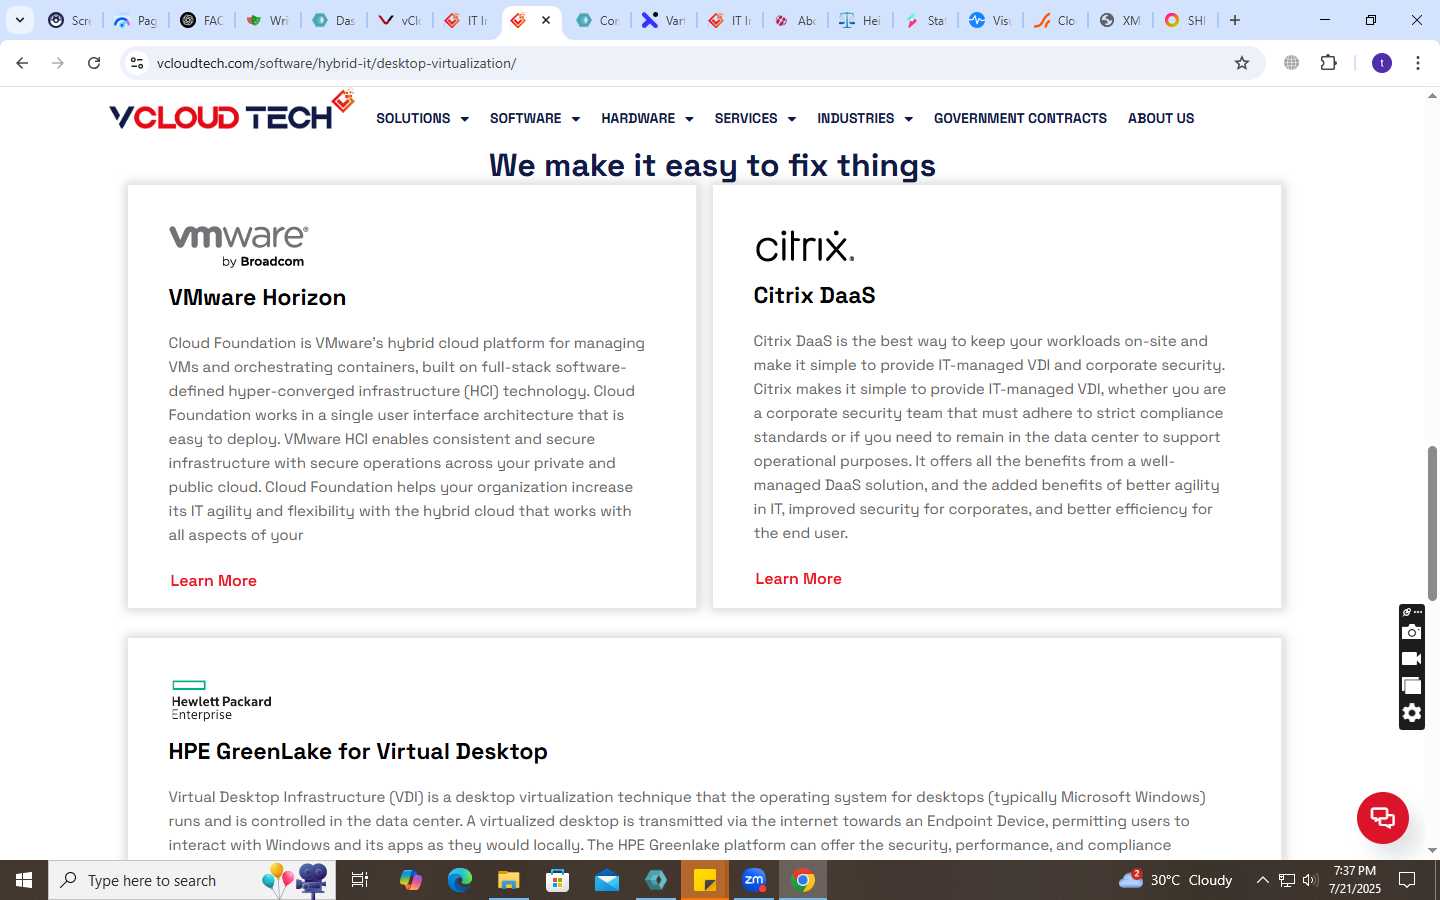Viewport: 1440px width, 900px height.
Task: Open the Chrome extensions puzzle icon
Action: [x=1329, y=63]
